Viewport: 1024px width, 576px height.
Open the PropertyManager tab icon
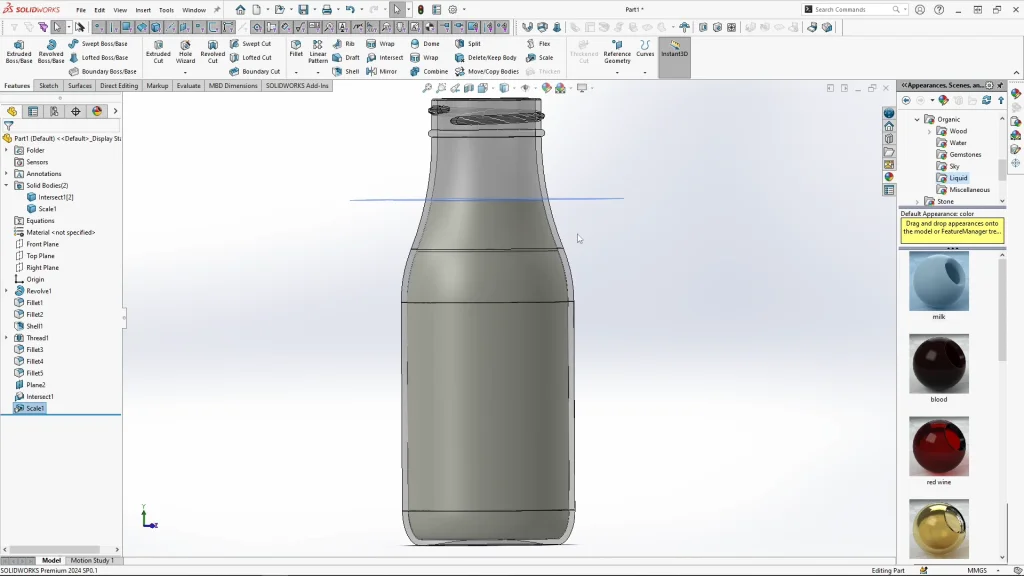33,112
